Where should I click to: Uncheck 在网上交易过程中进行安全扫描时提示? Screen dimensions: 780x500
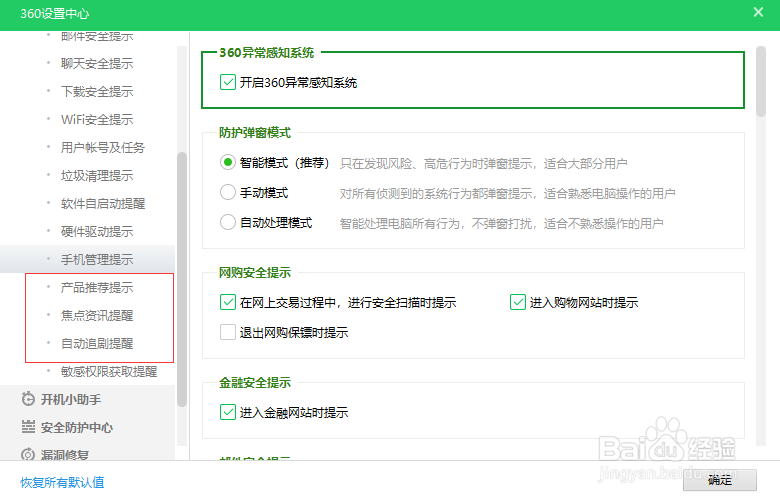228,302
